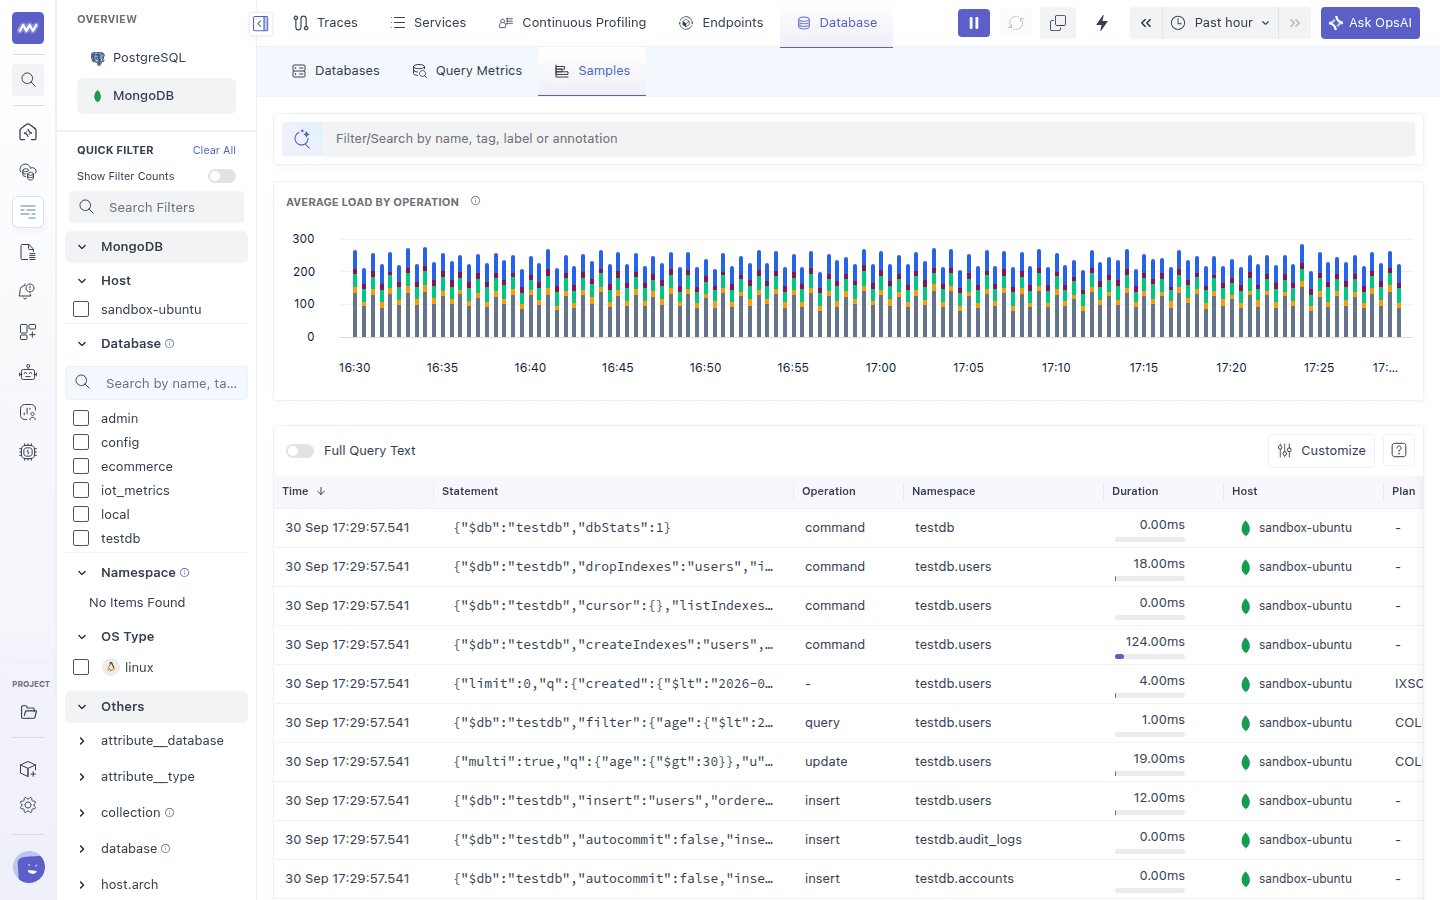Collapse the sidebar panel toggle icon
Viewport: 1440px width, 900px height.
pyautogui.click(x=260, y=23)
